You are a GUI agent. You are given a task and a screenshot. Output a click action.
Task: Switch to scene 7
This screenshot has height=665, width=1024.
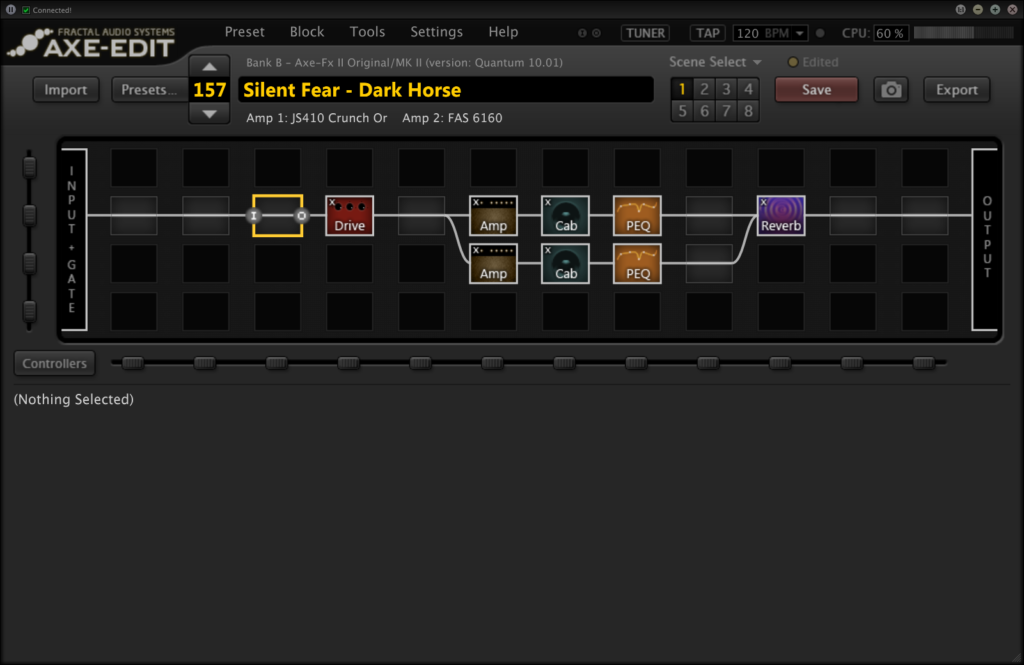pos(726,111)
